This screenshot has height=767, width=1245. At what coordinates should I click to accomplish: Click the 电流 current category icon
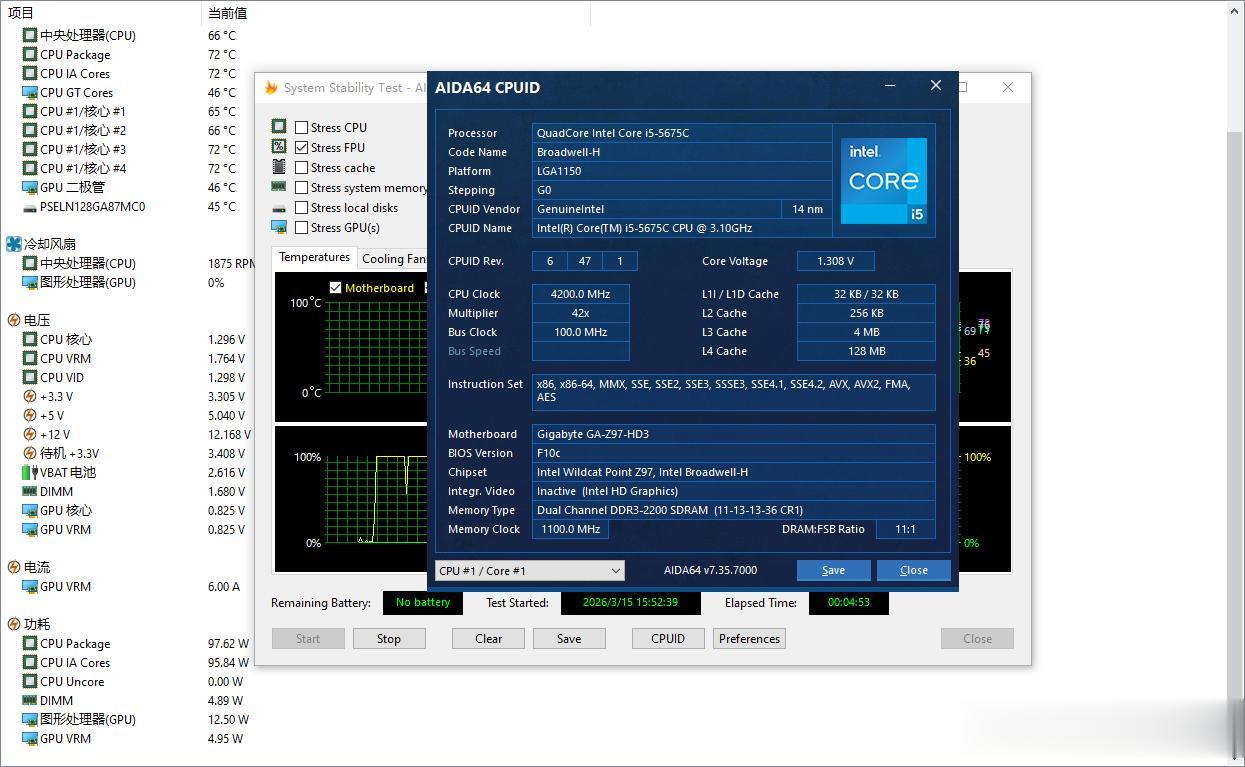click(14, 567)
